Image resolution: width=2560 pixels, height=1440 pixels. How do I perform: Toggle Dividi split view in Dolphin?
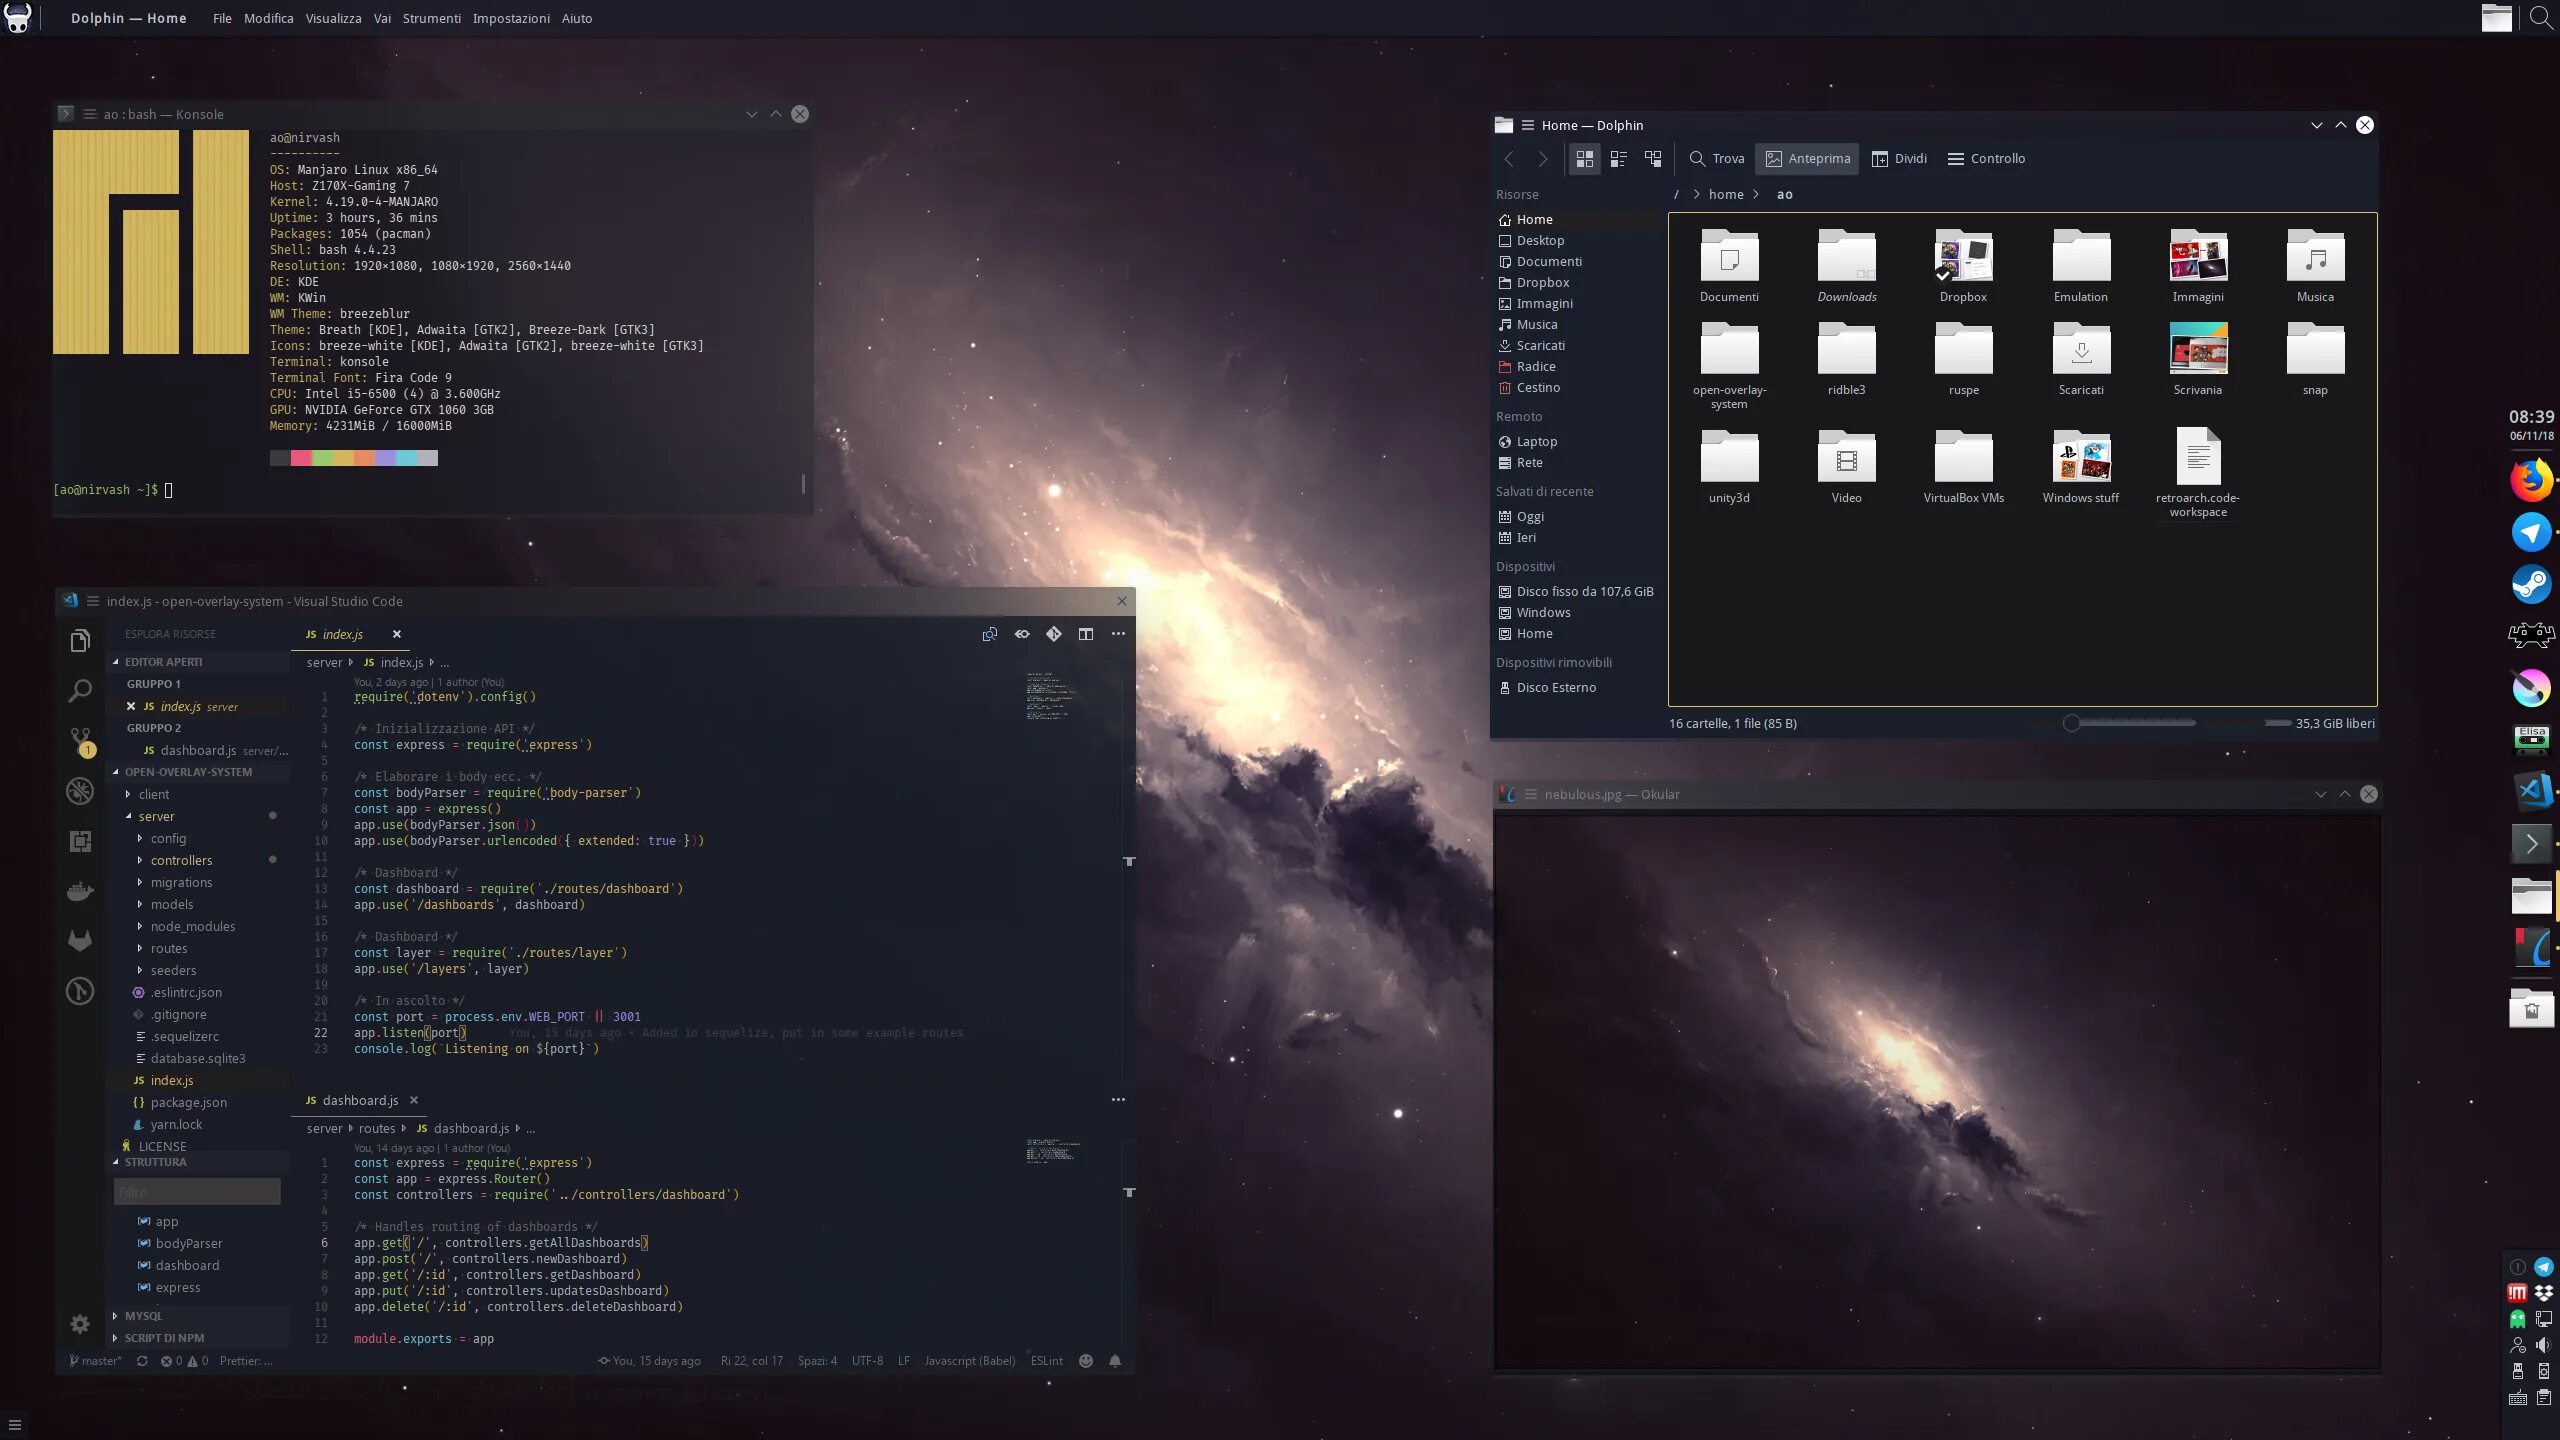(x=1899, y=159)
